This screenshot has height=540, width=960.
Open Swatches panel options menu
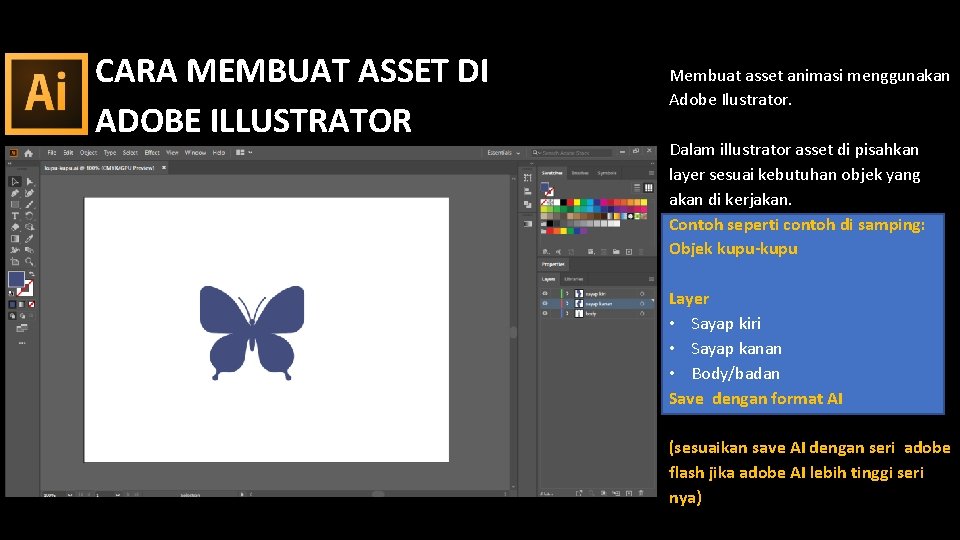click(651, 173)
